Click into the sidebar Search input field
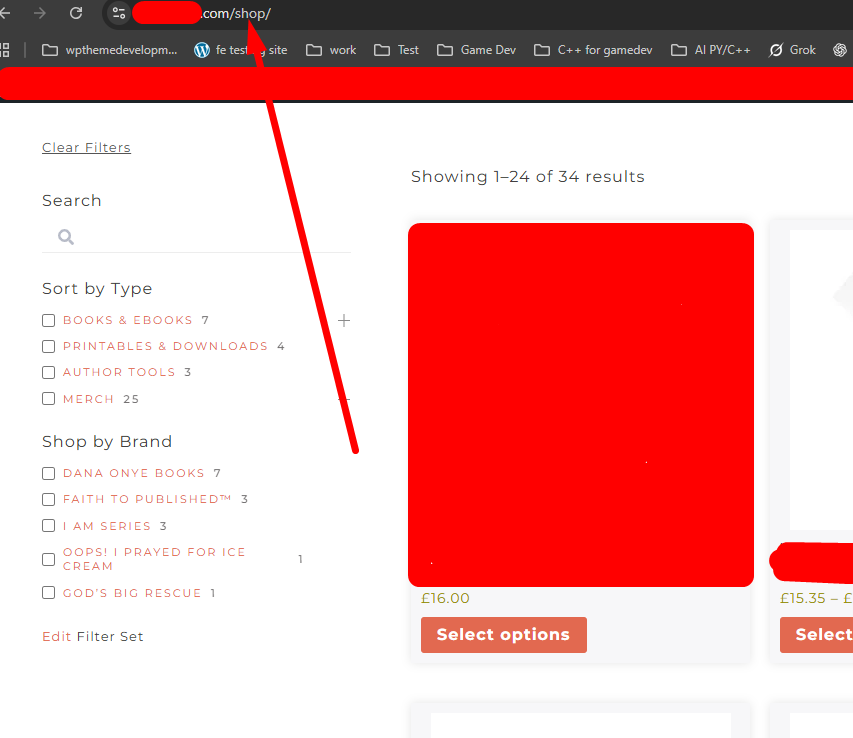853x738 pixels. [x=210, y=237]
